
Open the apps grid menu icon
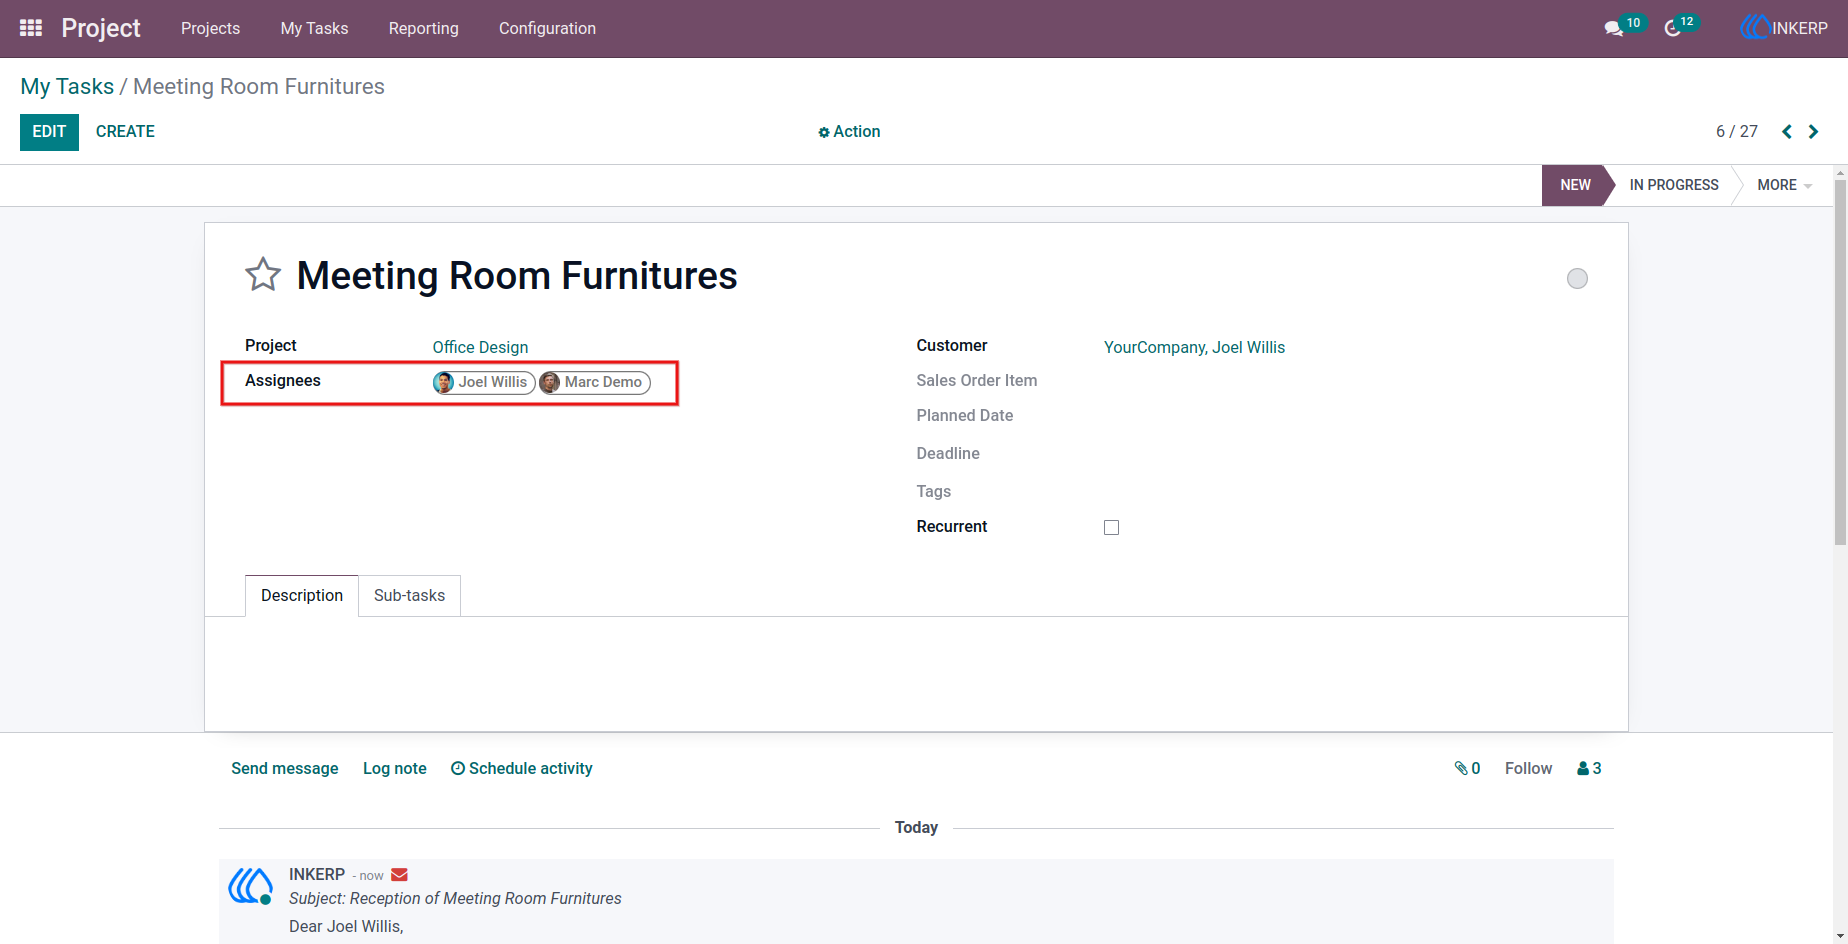tap(31, 28)
